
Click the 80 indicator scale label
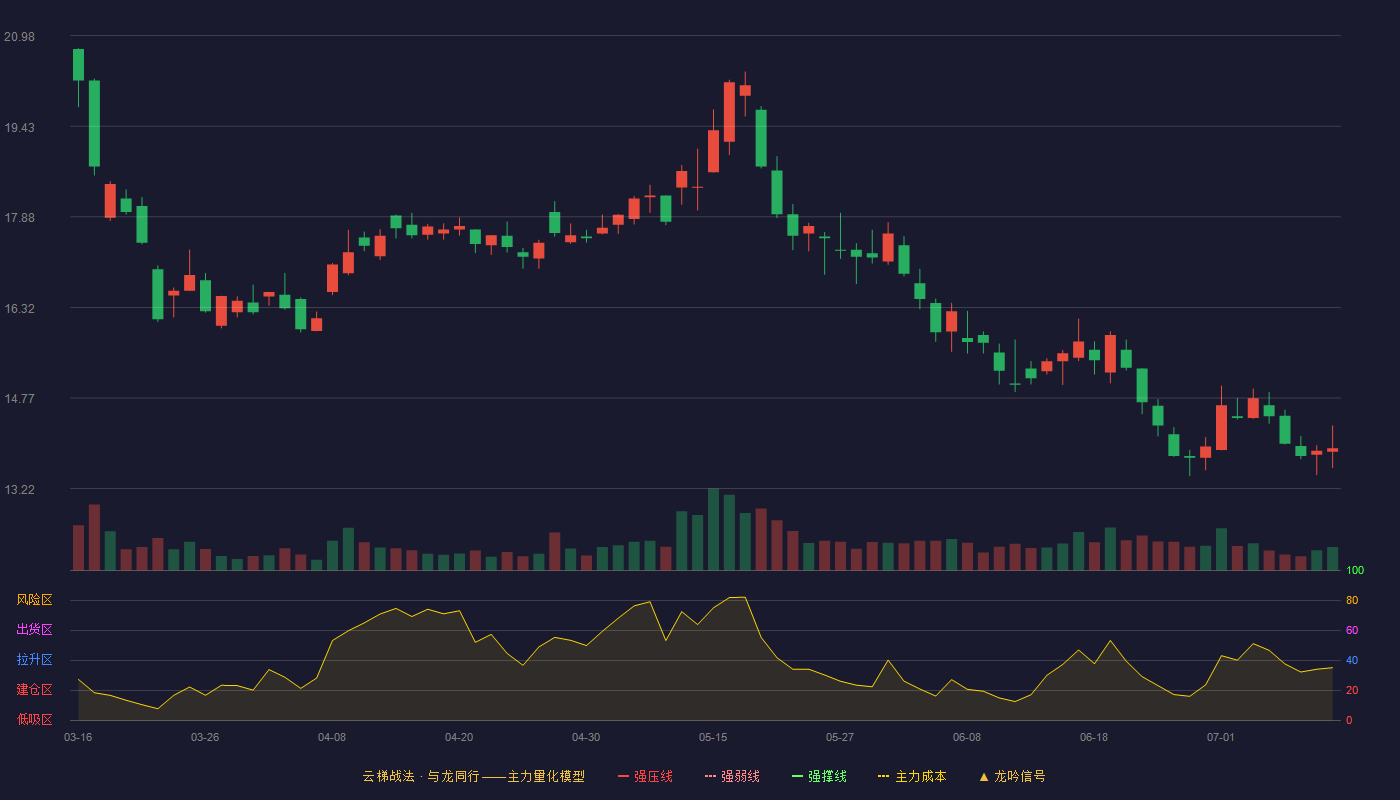pyautogui.click(x=1352, y=600)
